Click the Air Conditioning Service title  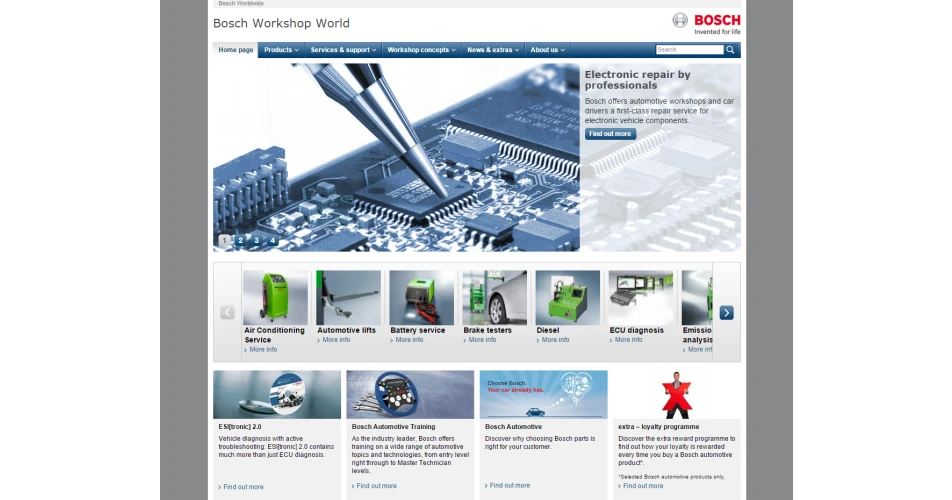tap(274, 335)
